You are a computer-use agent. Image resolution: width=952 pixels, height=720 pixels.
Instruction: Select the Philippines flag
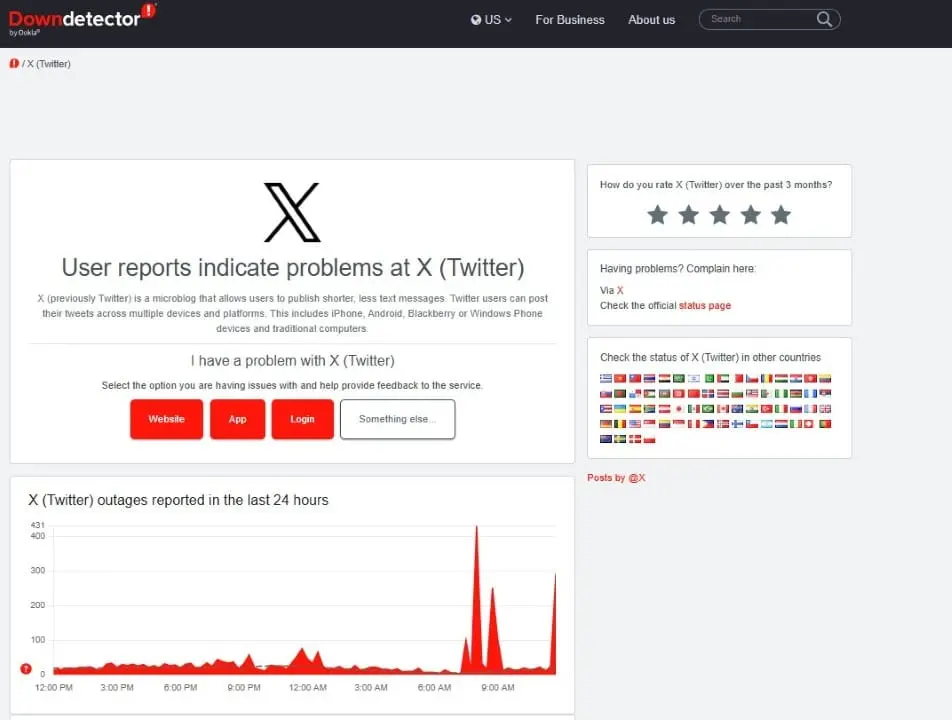[709, 424]
